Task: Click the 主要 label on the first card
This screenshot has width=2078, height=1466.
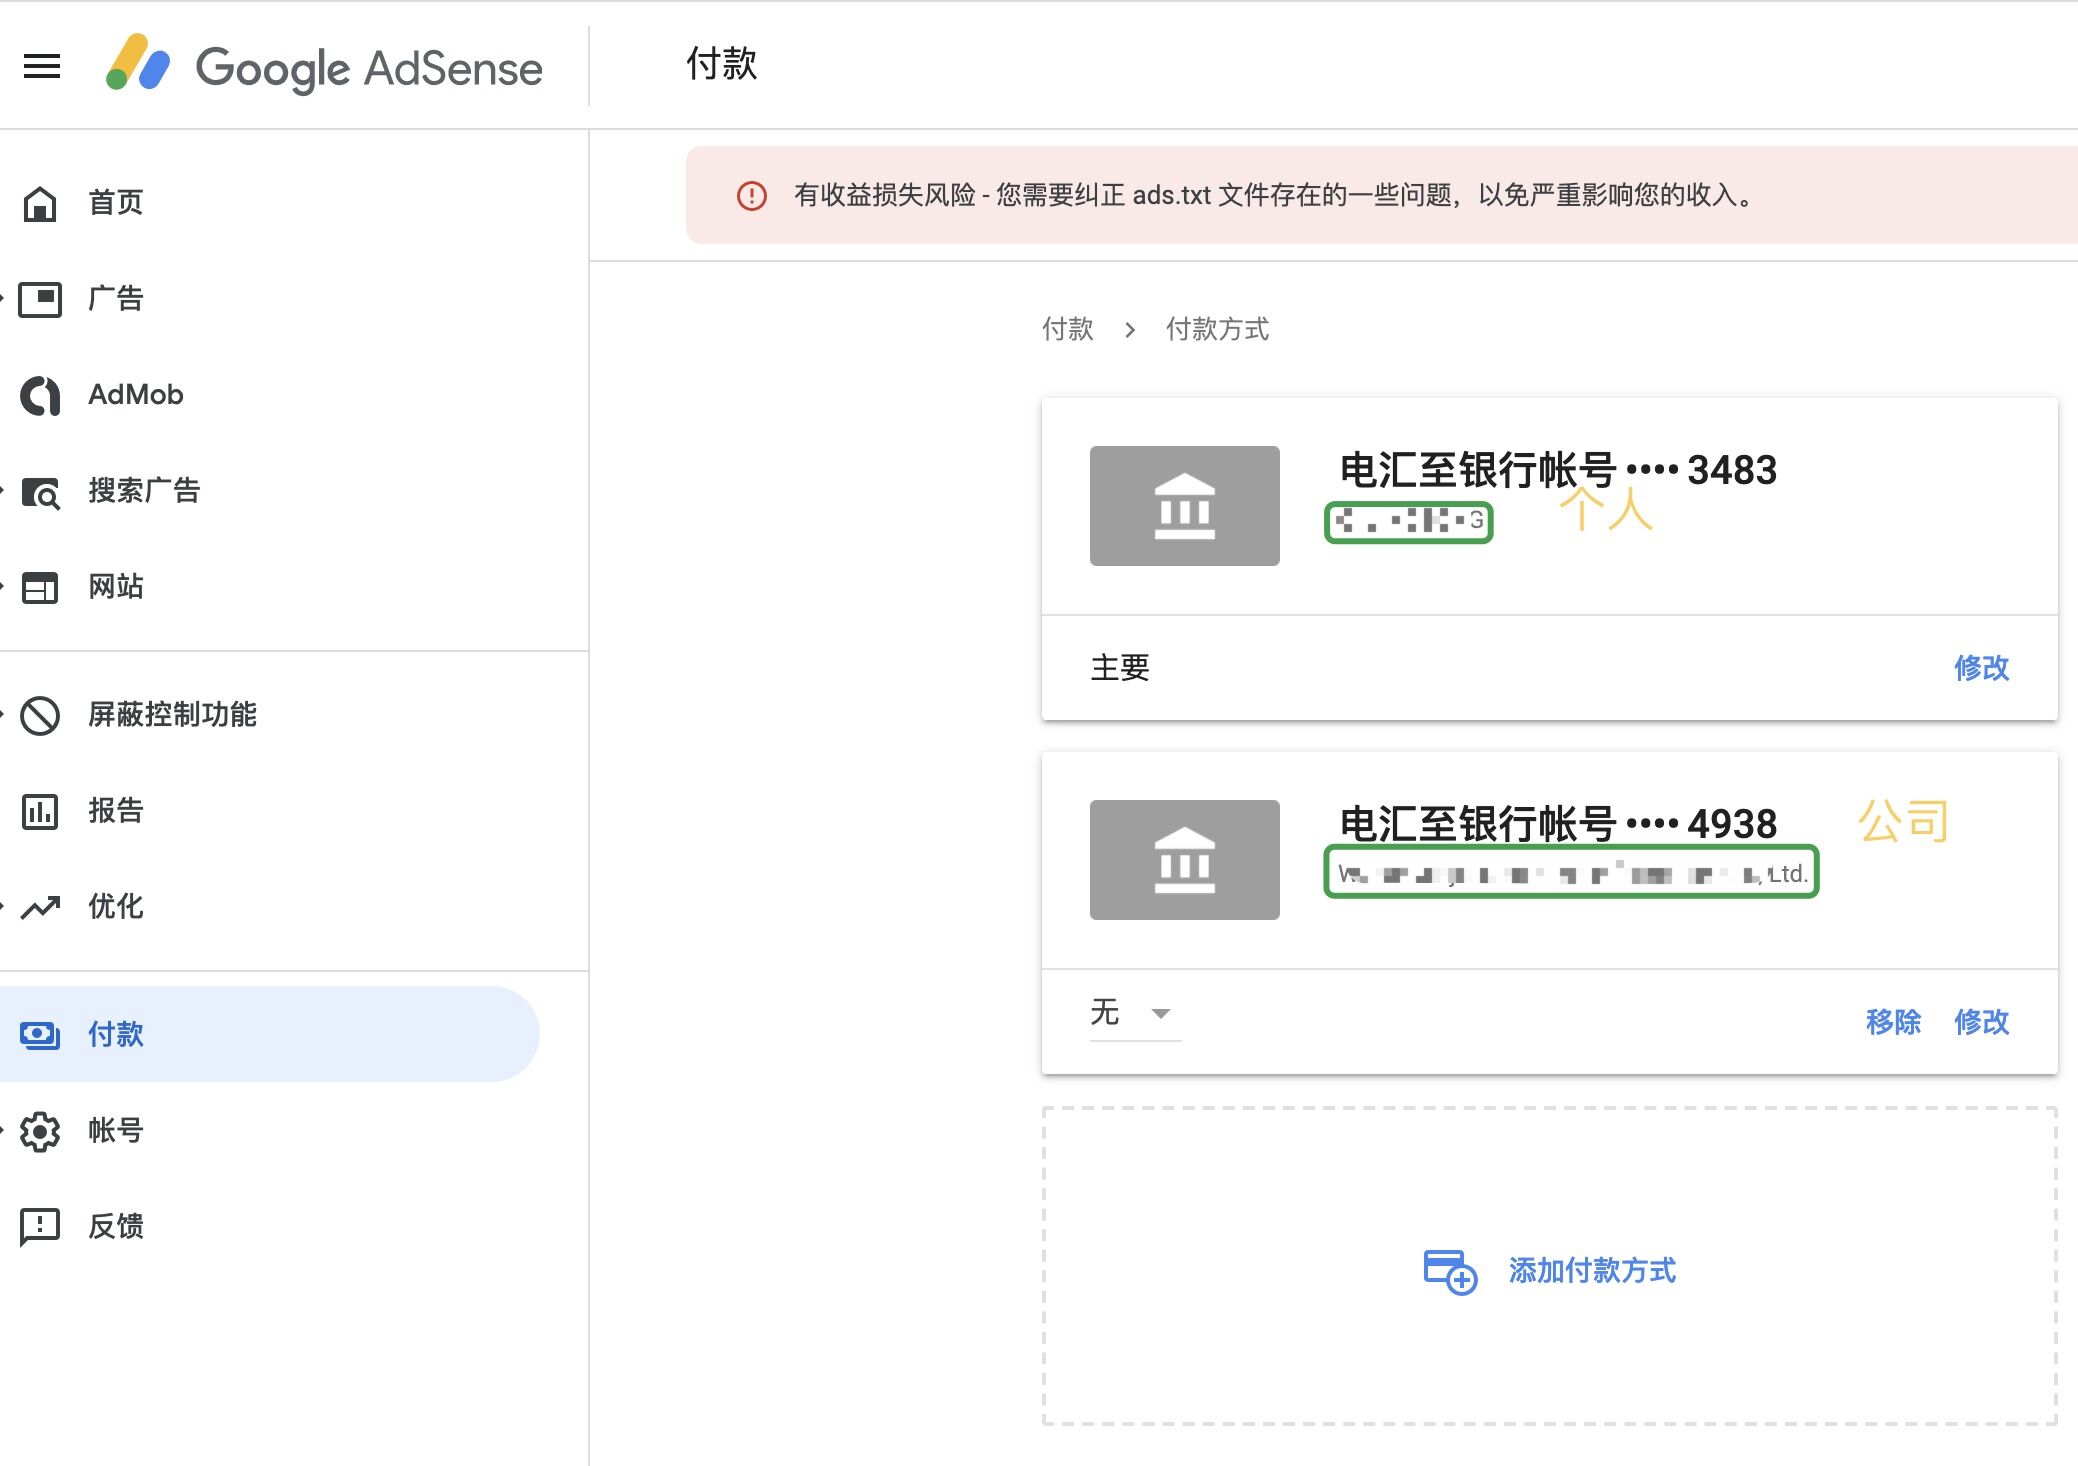Action: click(x=1120, y=668)
